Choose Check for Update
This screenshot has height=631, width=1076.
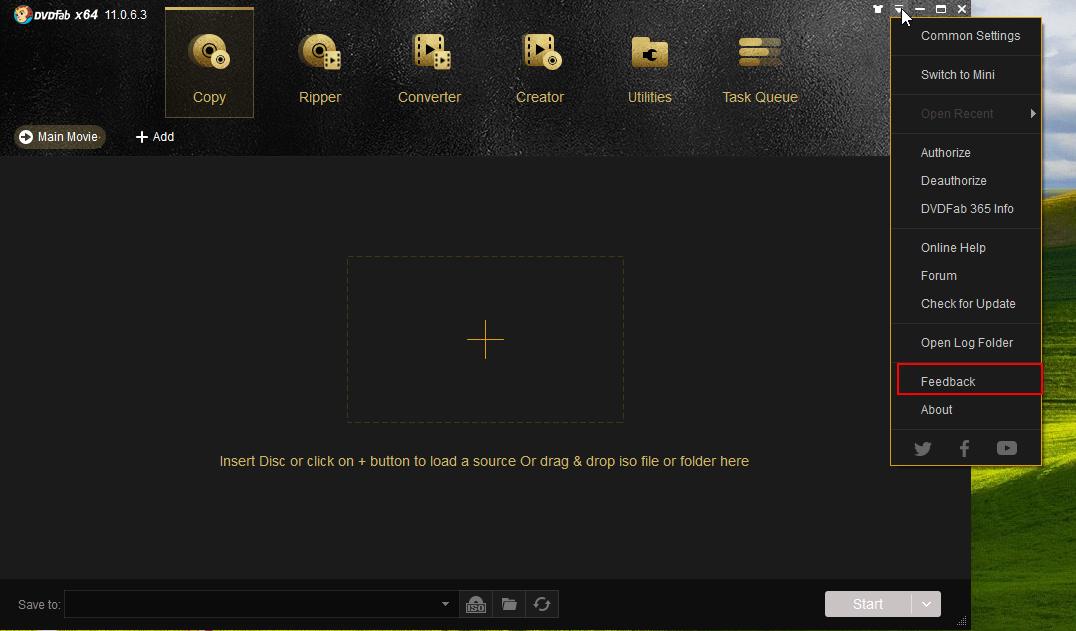tap(968, 304)
